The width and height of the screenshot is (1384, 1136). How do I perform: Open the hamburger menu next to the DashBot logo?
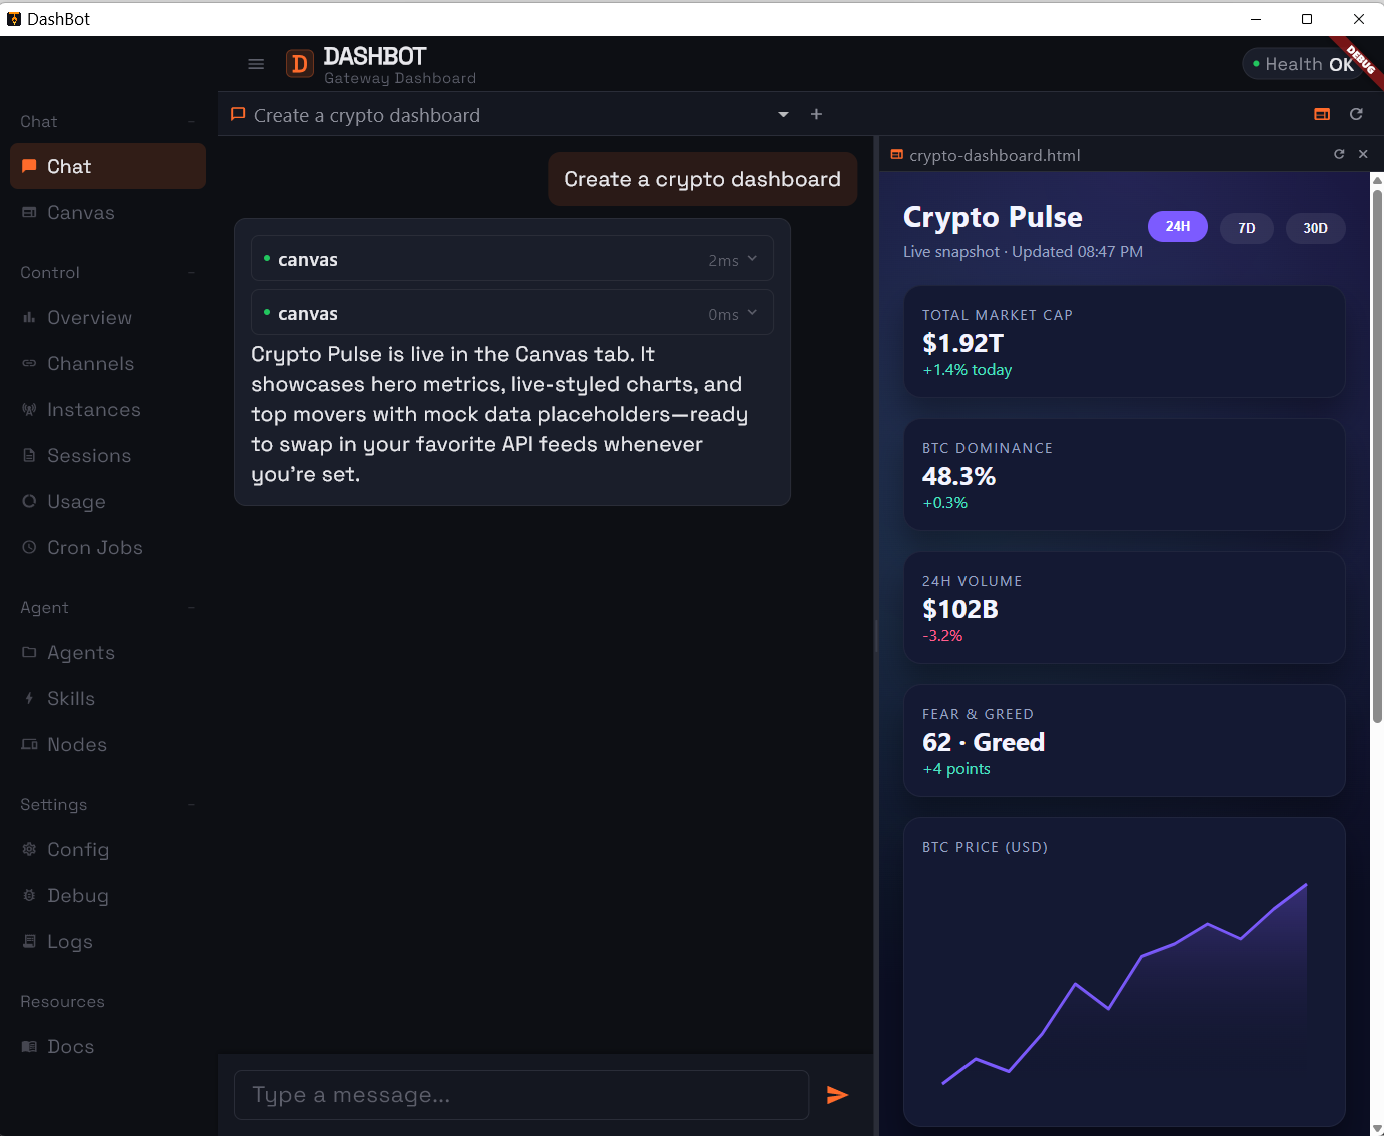click(256, 63)
